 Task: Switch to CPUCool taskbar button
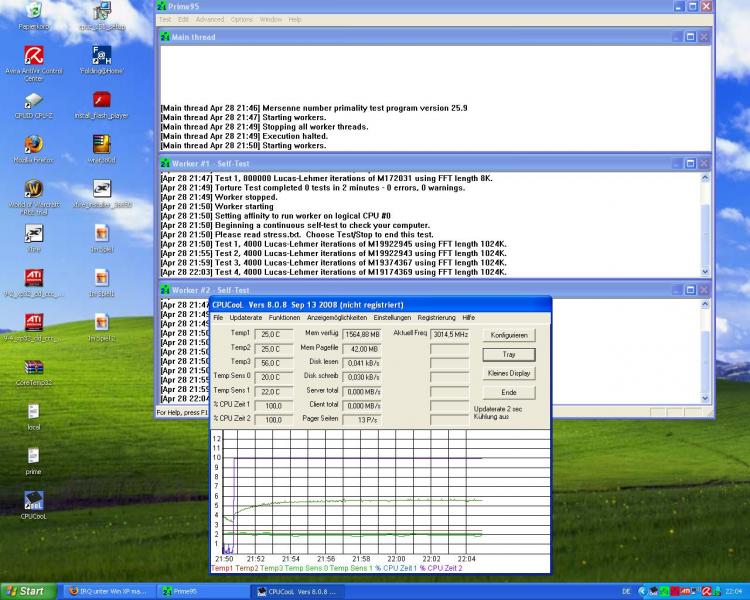click(297, 591)
